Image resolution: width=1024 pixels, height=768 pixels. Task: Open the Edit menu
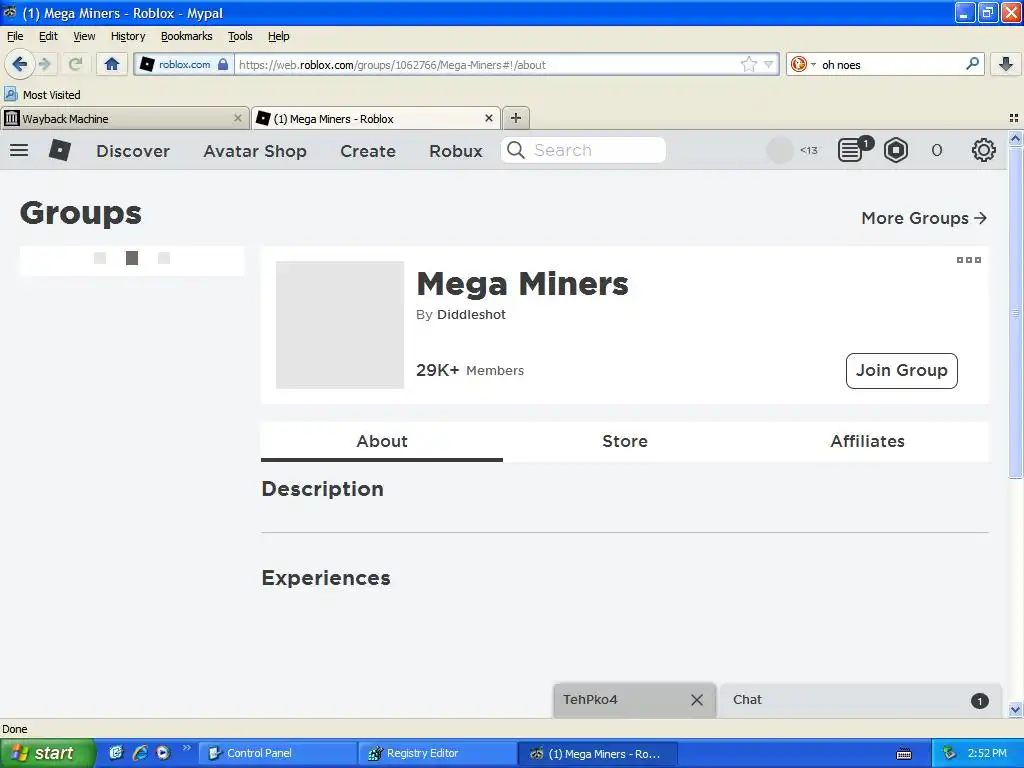(x=48, y=36)
